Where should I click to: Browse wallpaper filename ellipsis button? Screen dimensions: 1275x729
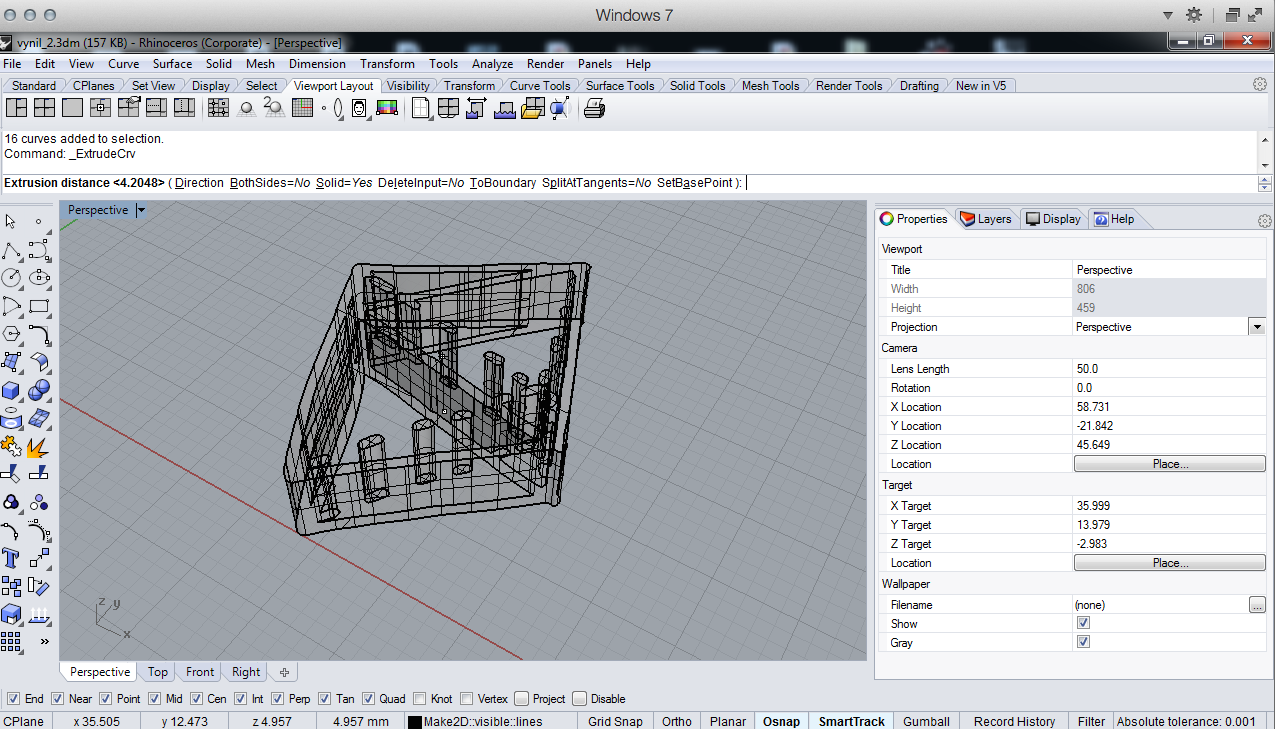pyautogui.click(x=1257, y=605)
